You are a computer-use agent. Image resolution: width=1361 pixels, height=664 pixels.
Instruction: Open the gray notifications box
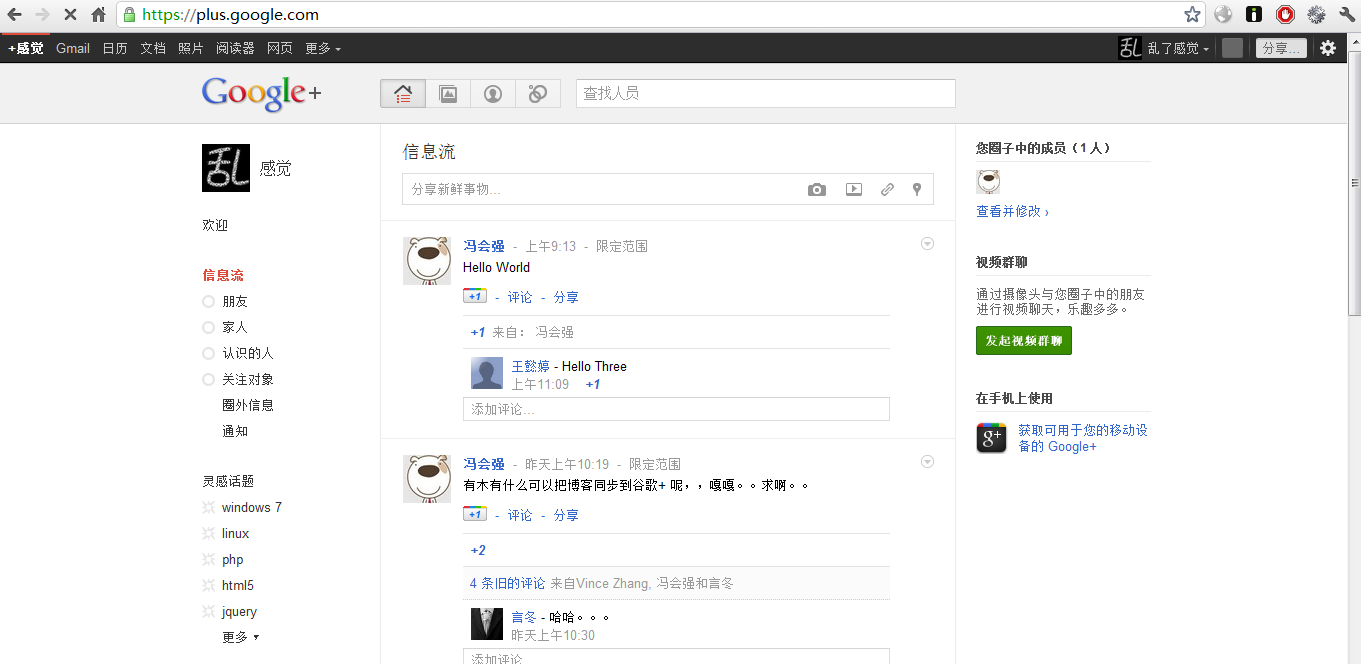click(1232, 48)
